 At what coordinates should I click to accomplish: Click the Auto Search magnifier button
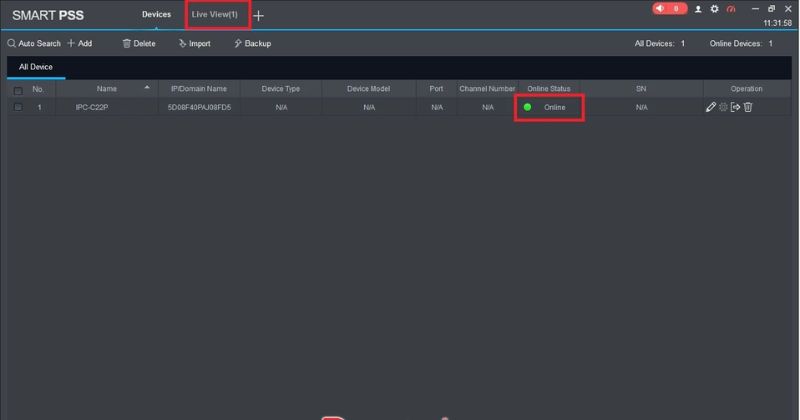click(x=34, y=43)
